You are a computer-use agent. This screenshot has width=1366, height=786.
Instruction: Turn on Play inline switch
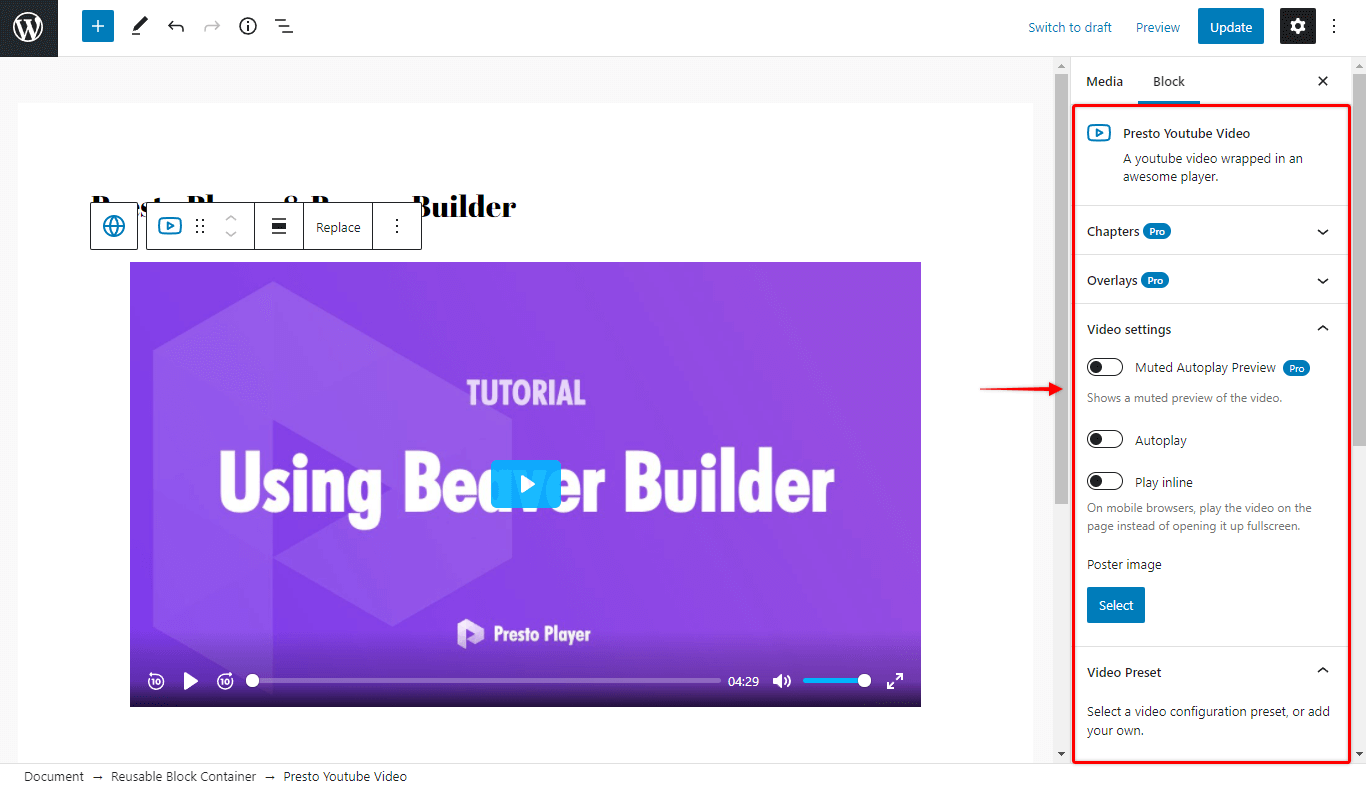click(1105, 481)
